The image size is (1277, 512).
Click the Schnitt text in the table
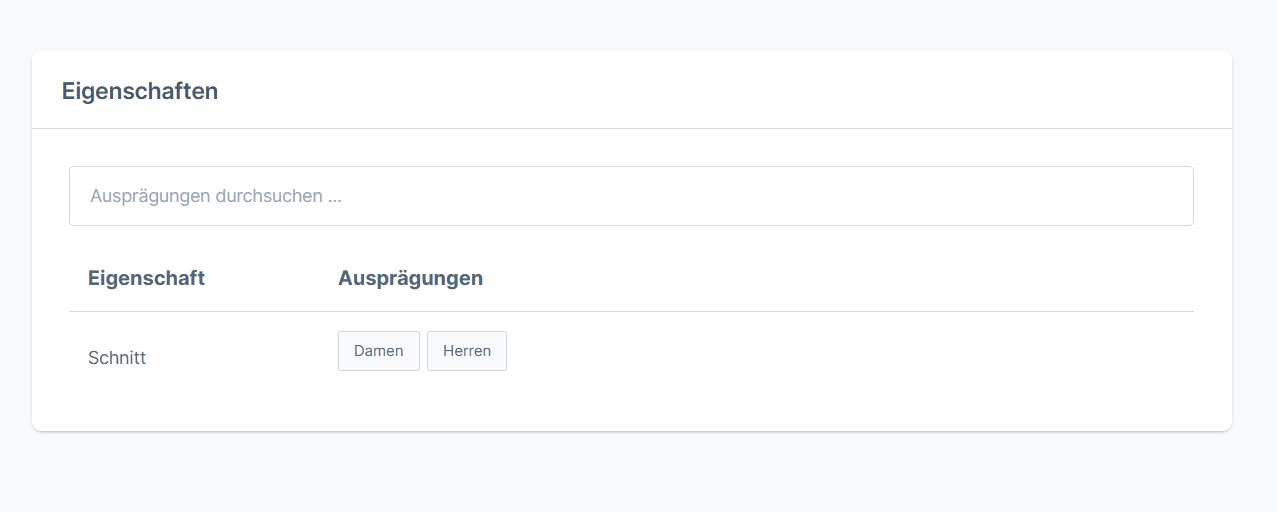pyautogui.click(x=117, y=357)
